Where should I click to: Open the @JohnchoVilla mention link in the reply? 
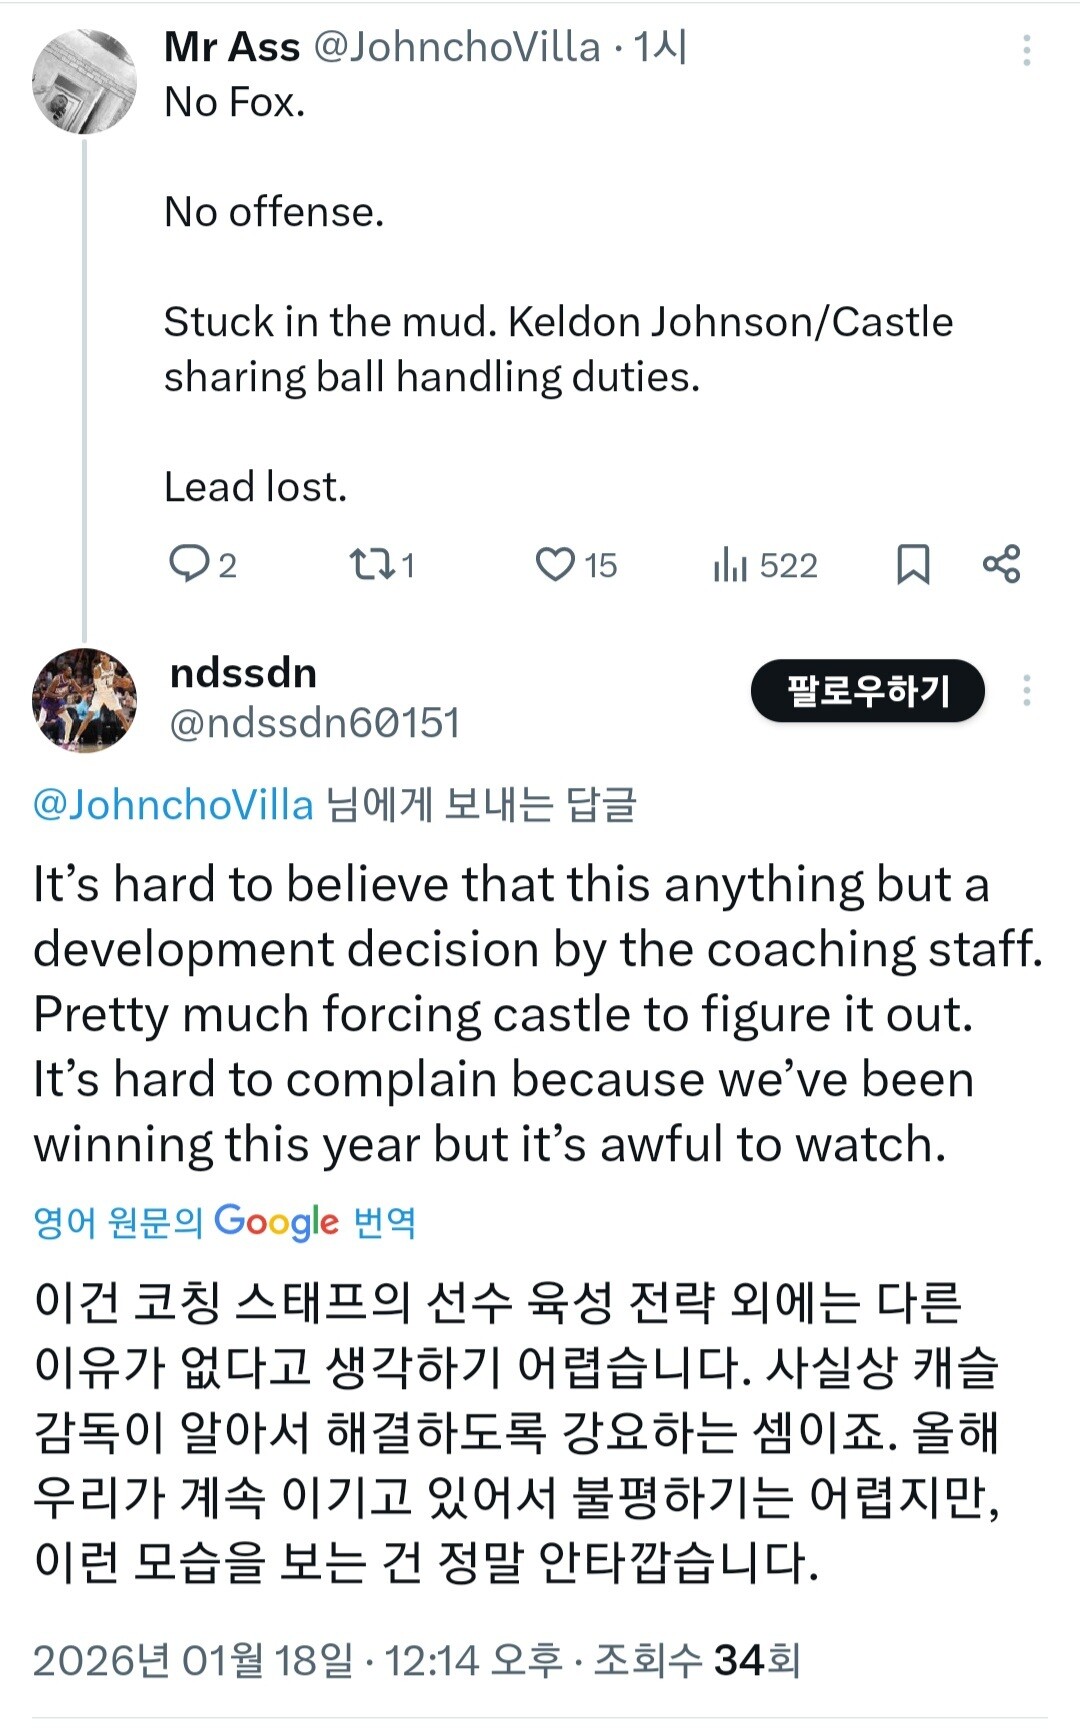tap(173, 805)
